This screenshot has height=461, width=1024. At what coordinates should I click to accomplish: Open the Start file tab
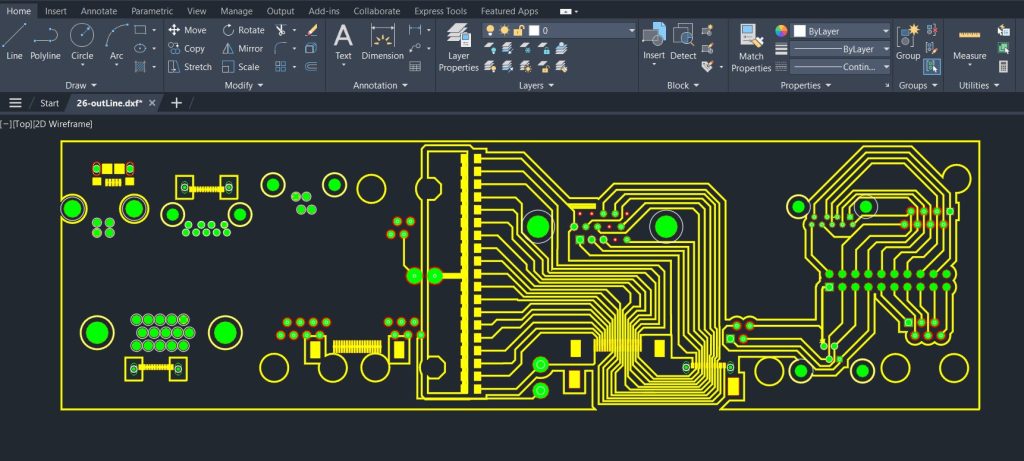tap(49, 103)
